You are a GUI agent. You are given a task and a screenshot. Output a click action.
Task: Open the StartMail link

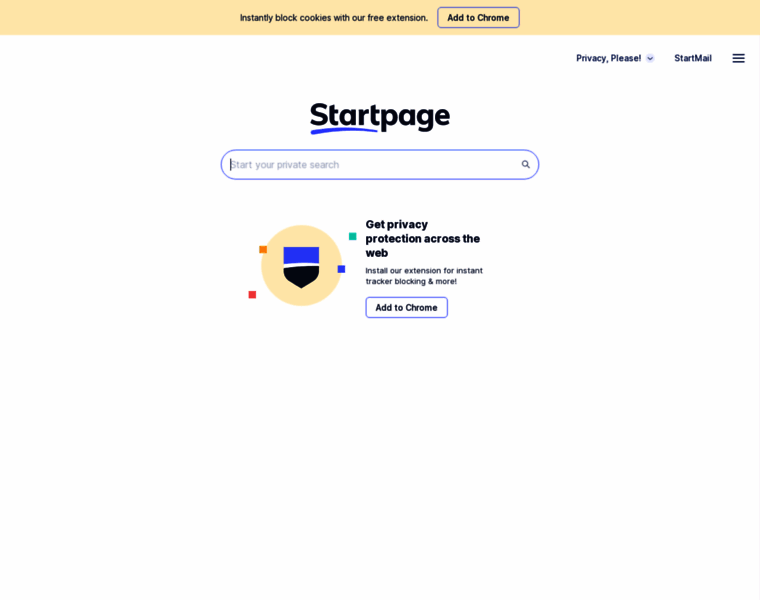click(x=693, y=58)
